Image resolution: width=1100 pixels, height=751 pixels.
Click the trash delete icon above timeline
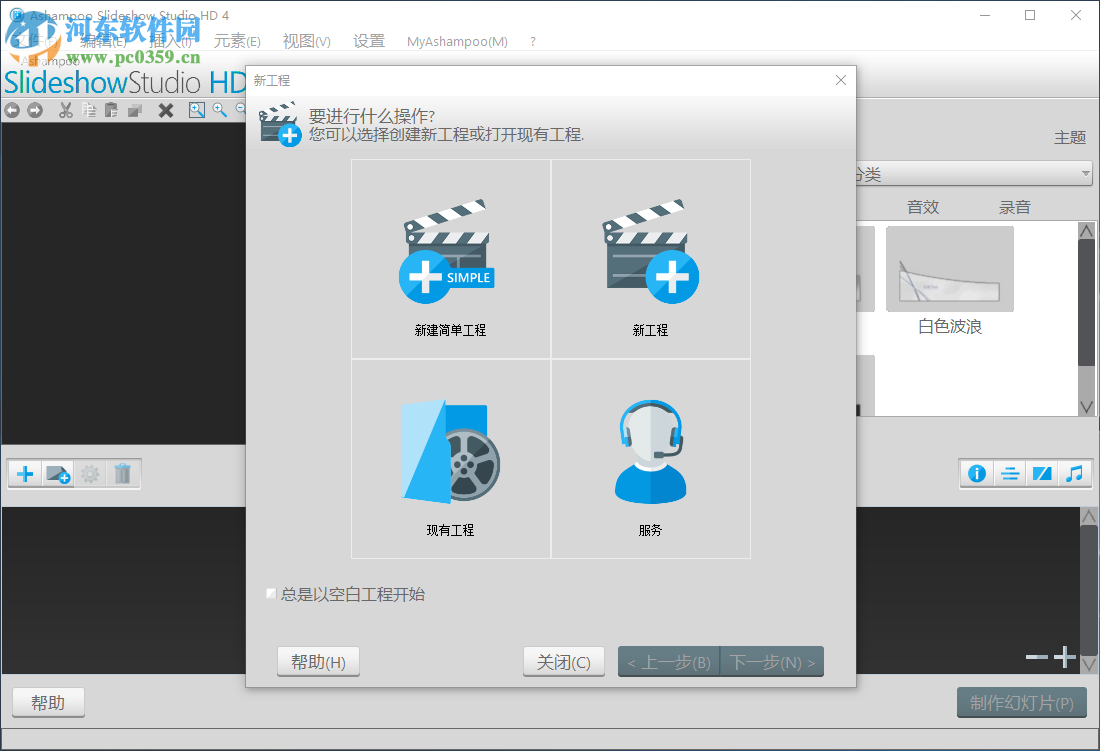122,473
